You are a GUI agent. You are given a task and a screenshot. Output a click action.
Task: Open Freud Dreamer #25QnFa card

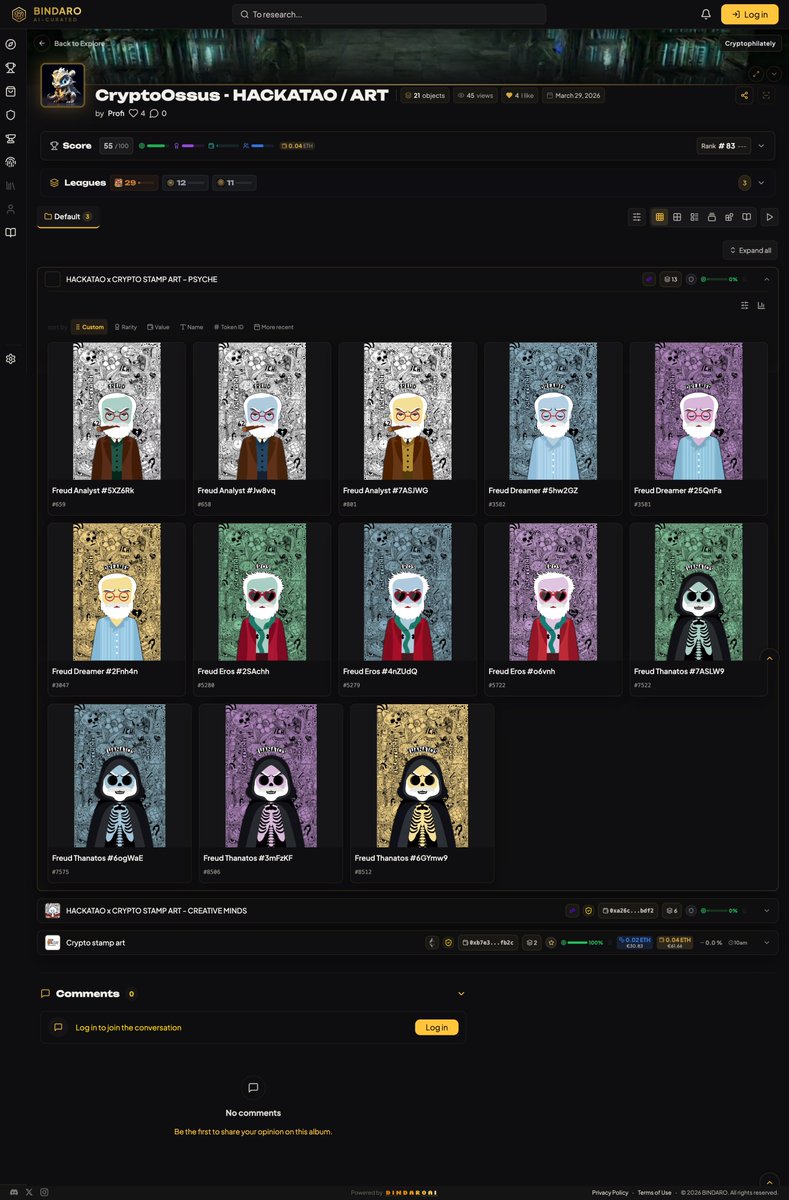699,429
